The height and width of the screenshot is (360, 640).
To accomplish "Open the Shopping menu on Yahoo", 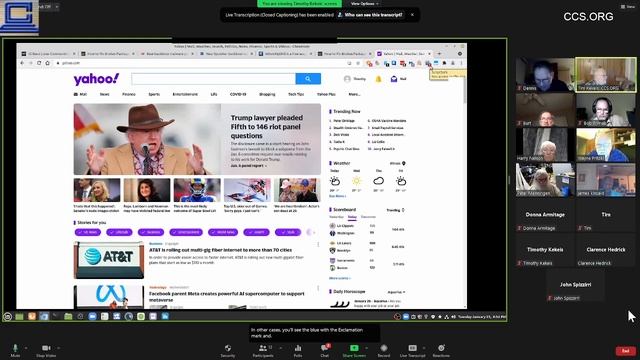I will [x=267, y=94].
